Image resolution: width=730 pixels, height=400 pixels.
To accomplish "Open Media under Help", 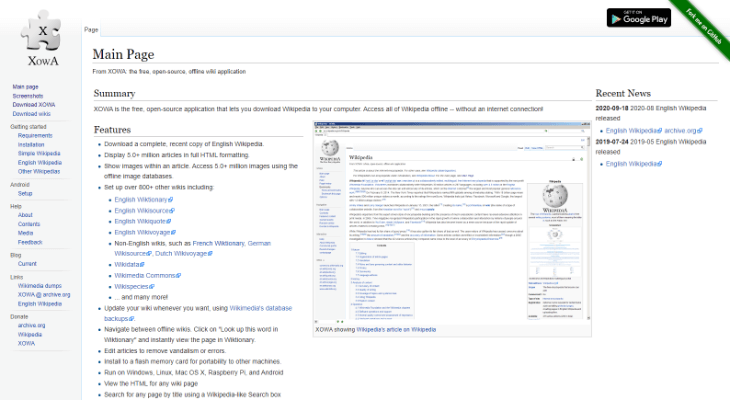I will click(x=26, y=233).
